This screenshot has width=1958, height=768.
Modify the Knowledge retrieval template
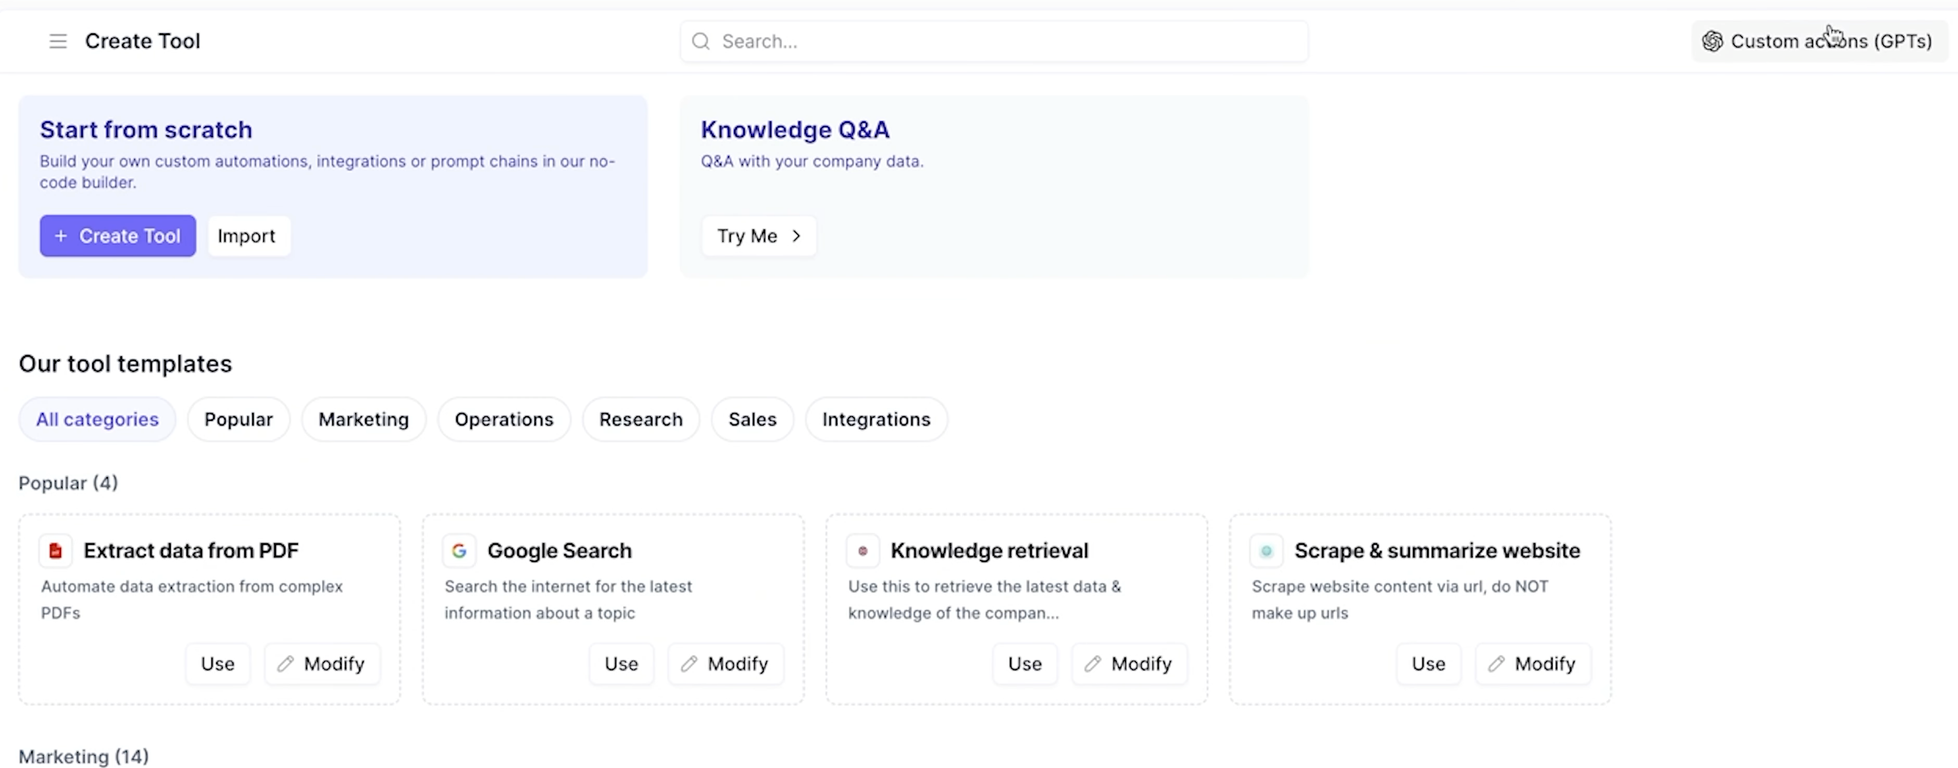pos(1129,664)
